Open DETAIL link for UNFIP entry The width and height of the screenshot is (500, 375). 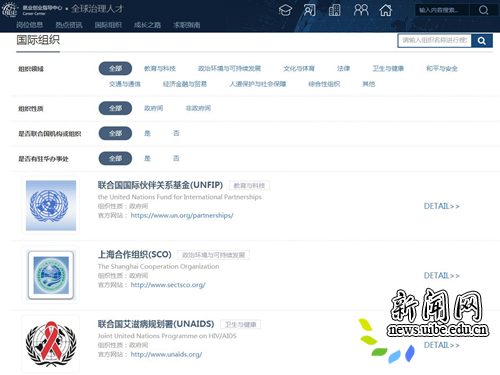coord(441,206)
